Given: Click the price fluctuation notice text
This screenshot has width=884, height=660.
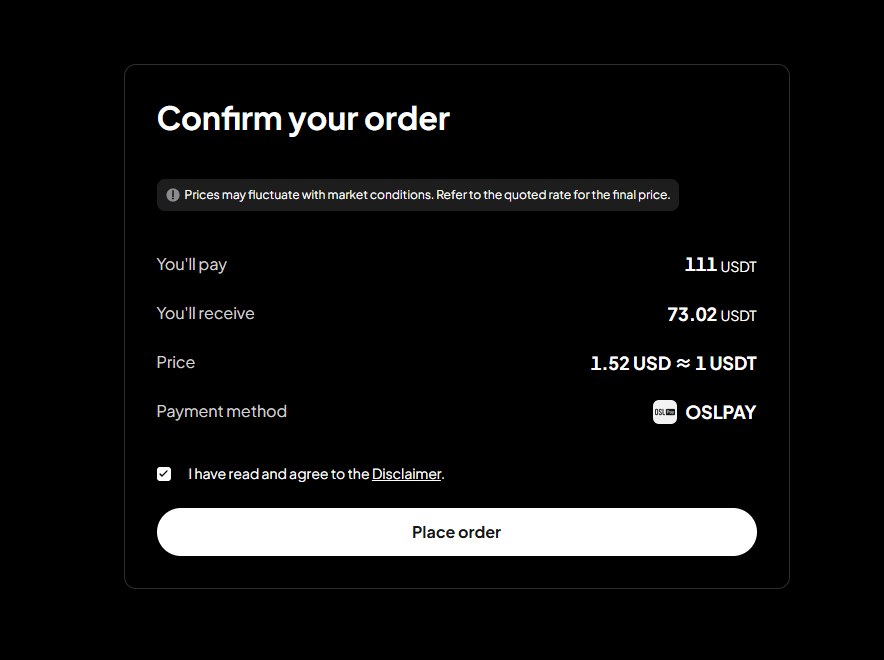Looking at the screenshot, I should click(426, 195).
